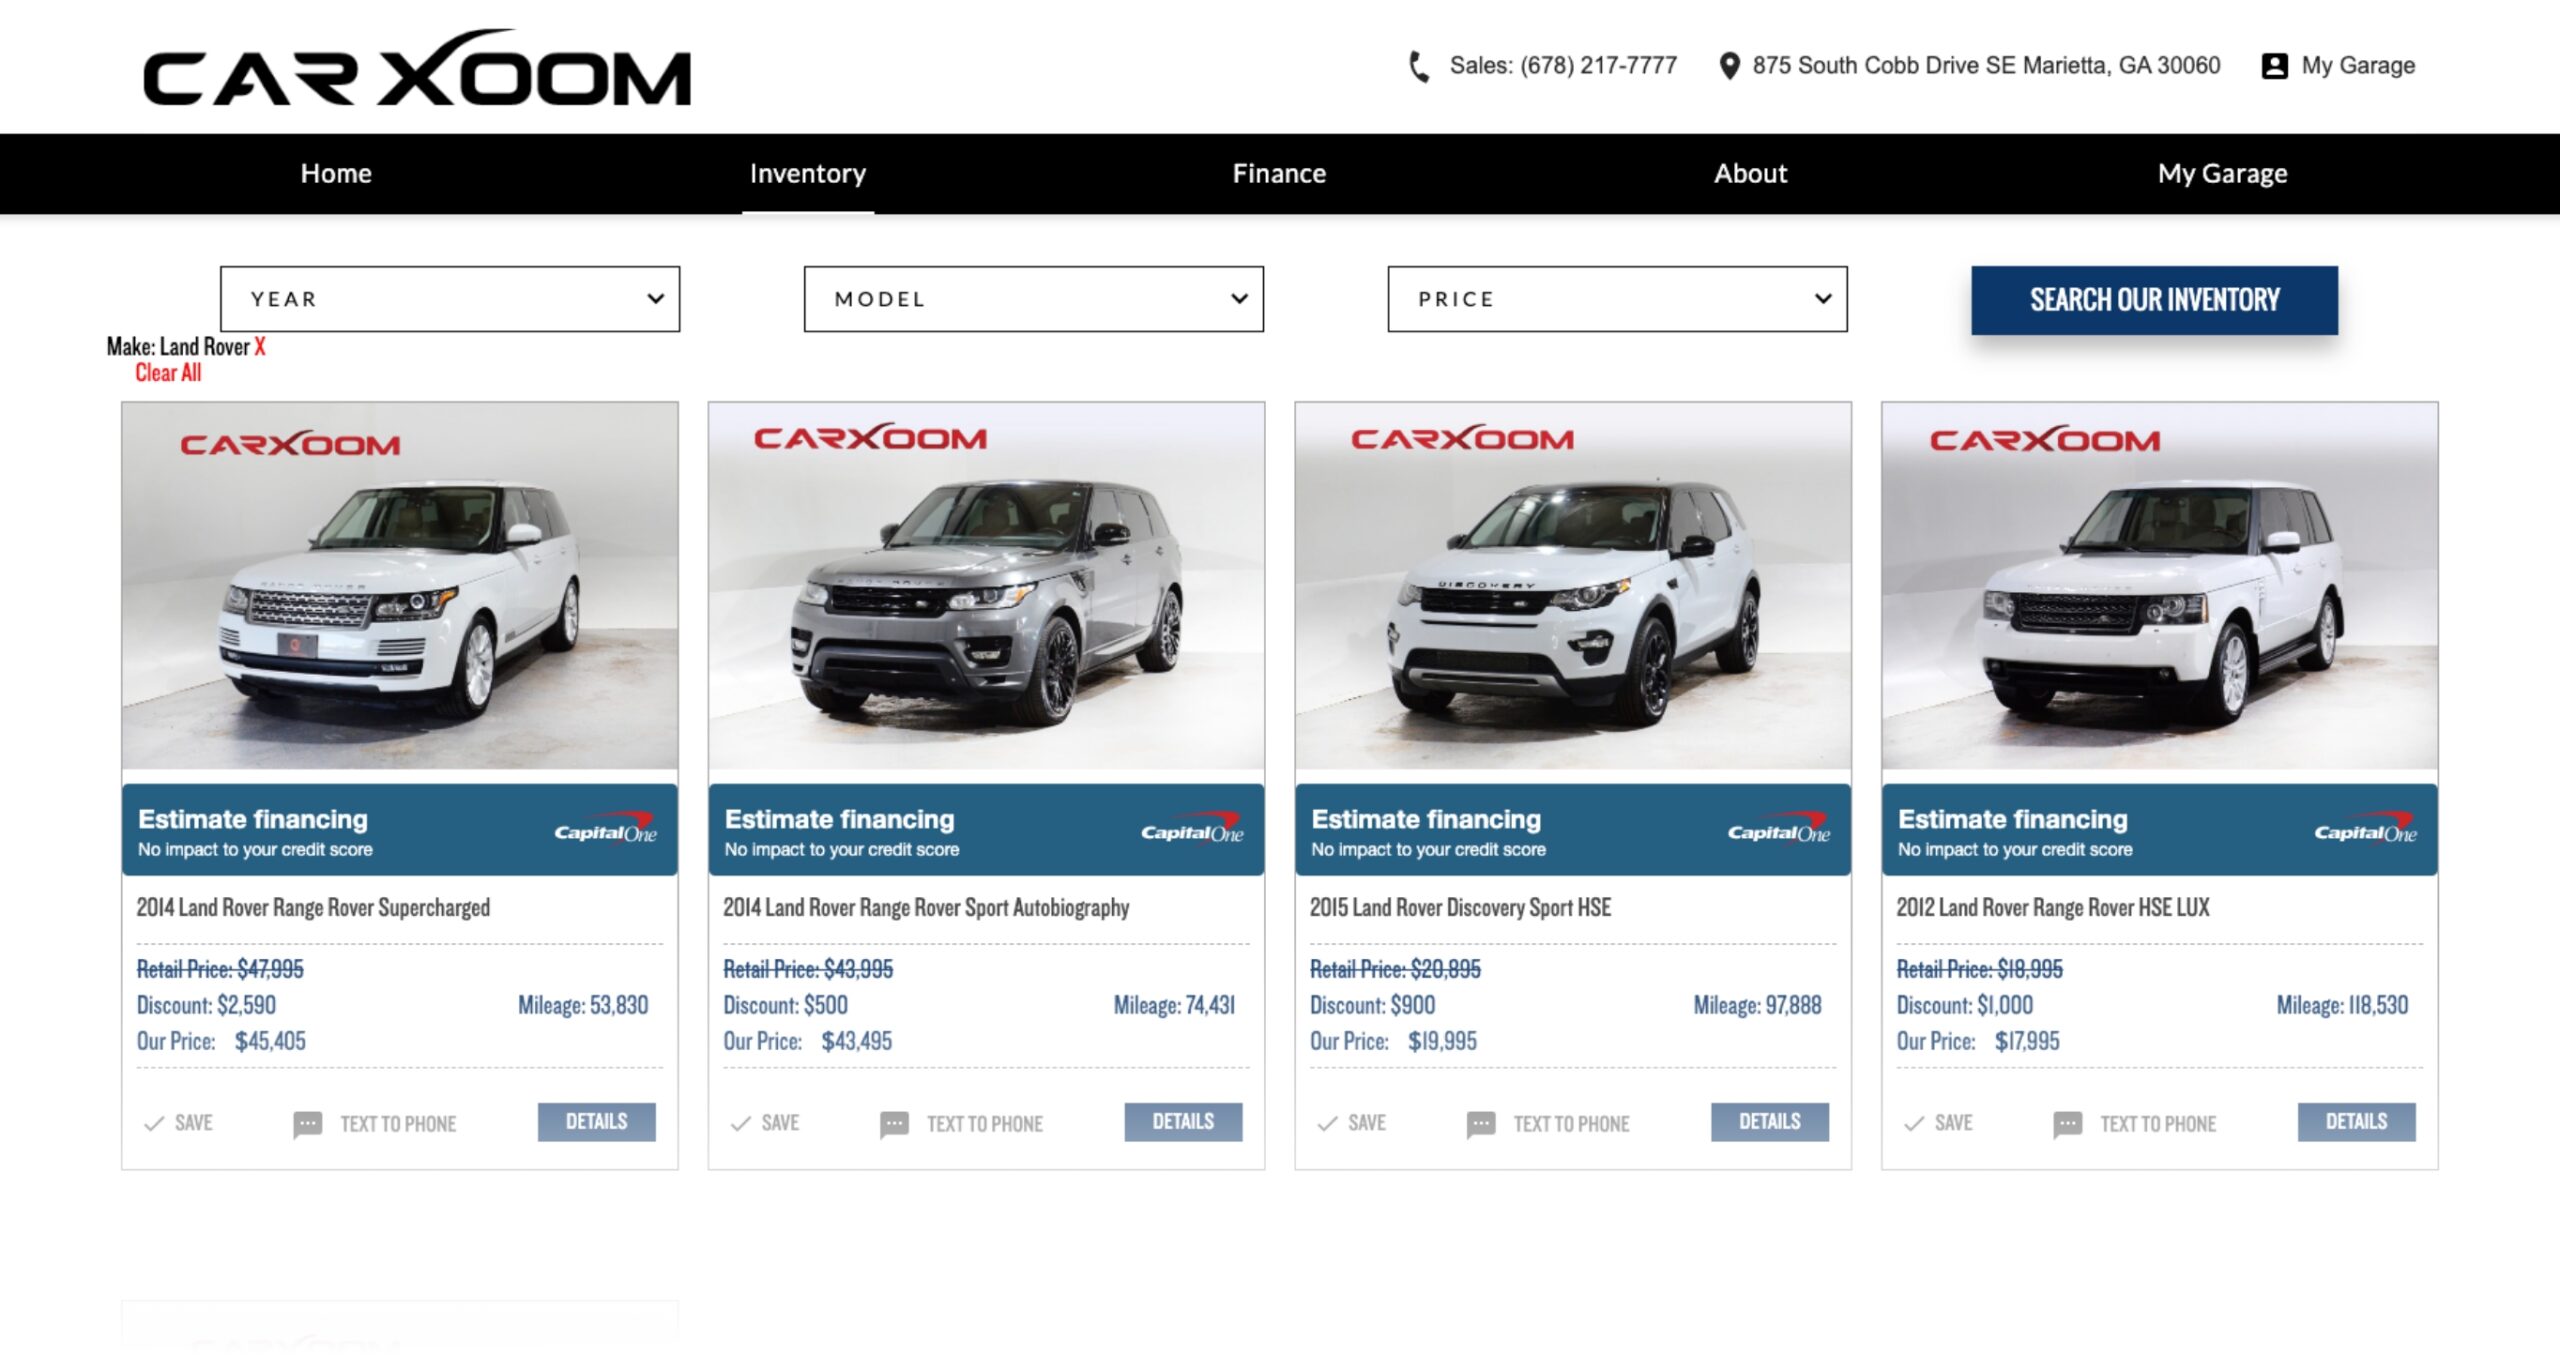Click DETAILS for the 2015 Discovery Sport HSE

click(x=1770, y=1122)
